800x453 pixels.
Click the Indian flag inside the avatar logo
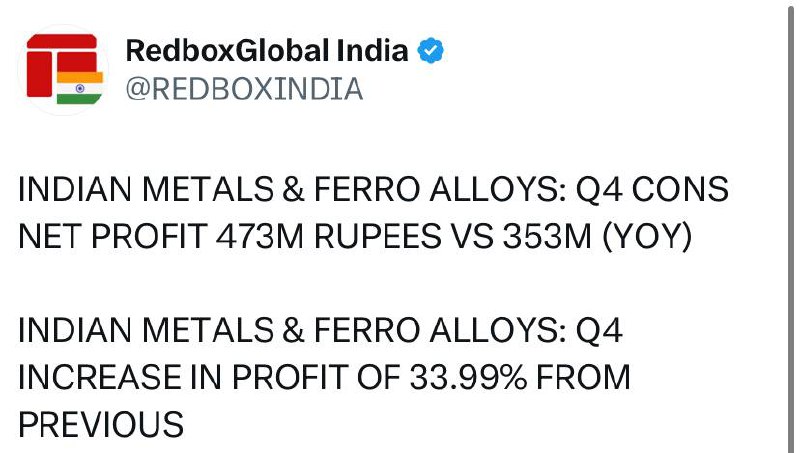80,88
